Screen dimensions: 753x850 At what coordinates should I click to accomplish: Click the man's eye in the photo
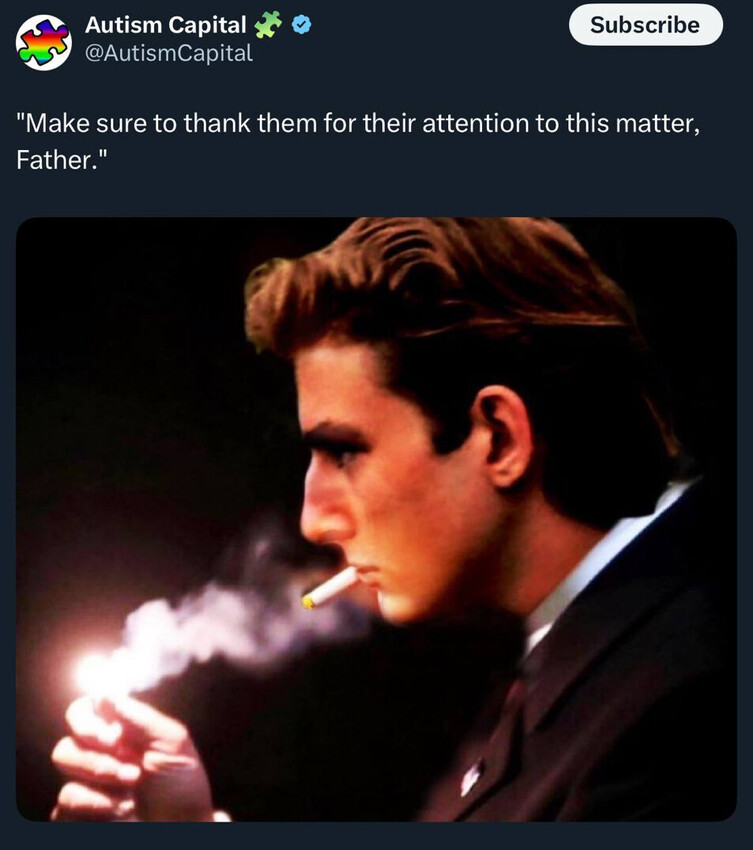tap(343, 453)
